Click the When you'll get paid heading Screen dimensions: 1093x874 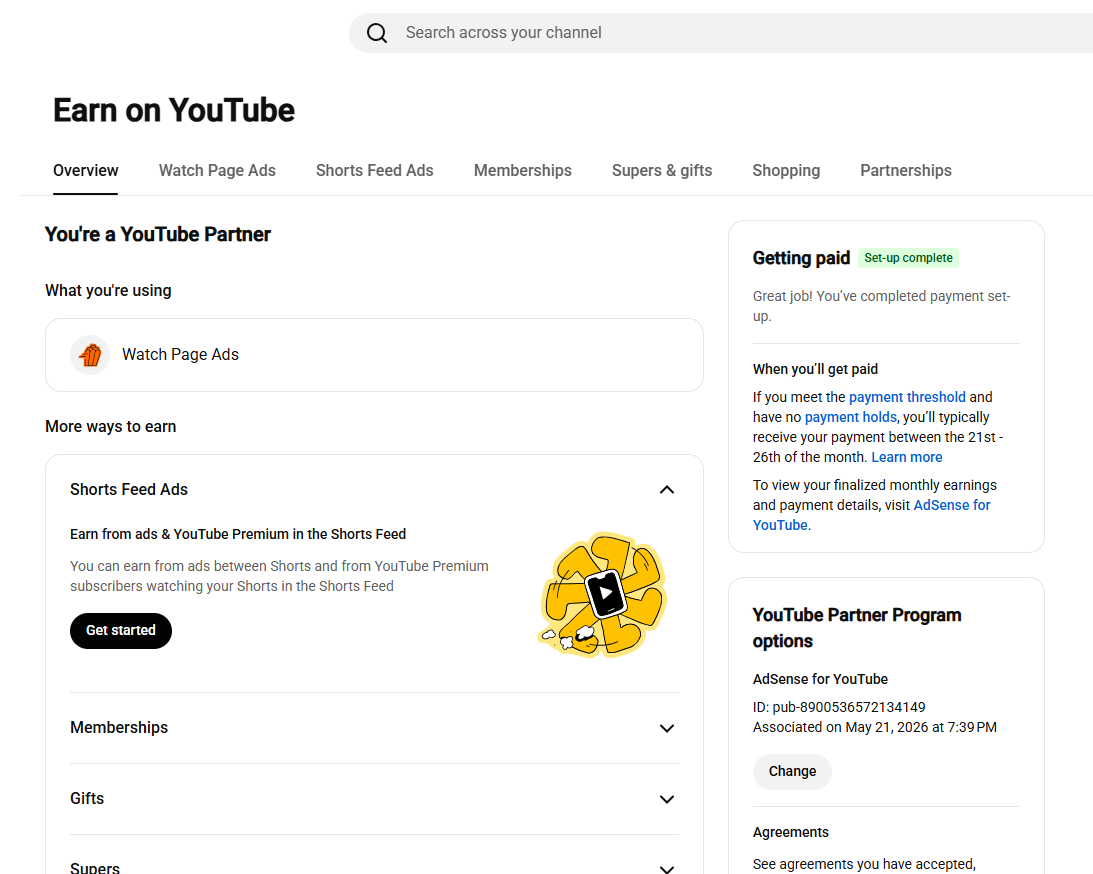pyautogui.click(x=815, y=369)
